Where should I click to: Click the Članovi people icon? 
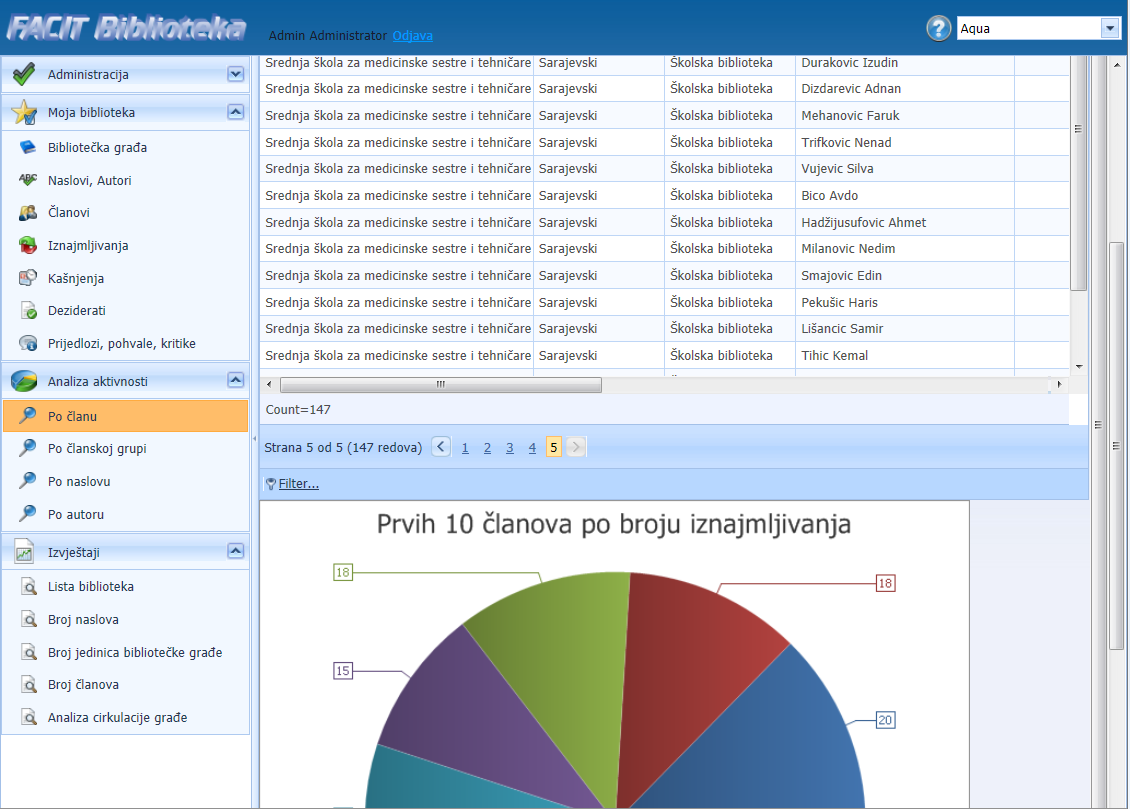pos(28,213)
